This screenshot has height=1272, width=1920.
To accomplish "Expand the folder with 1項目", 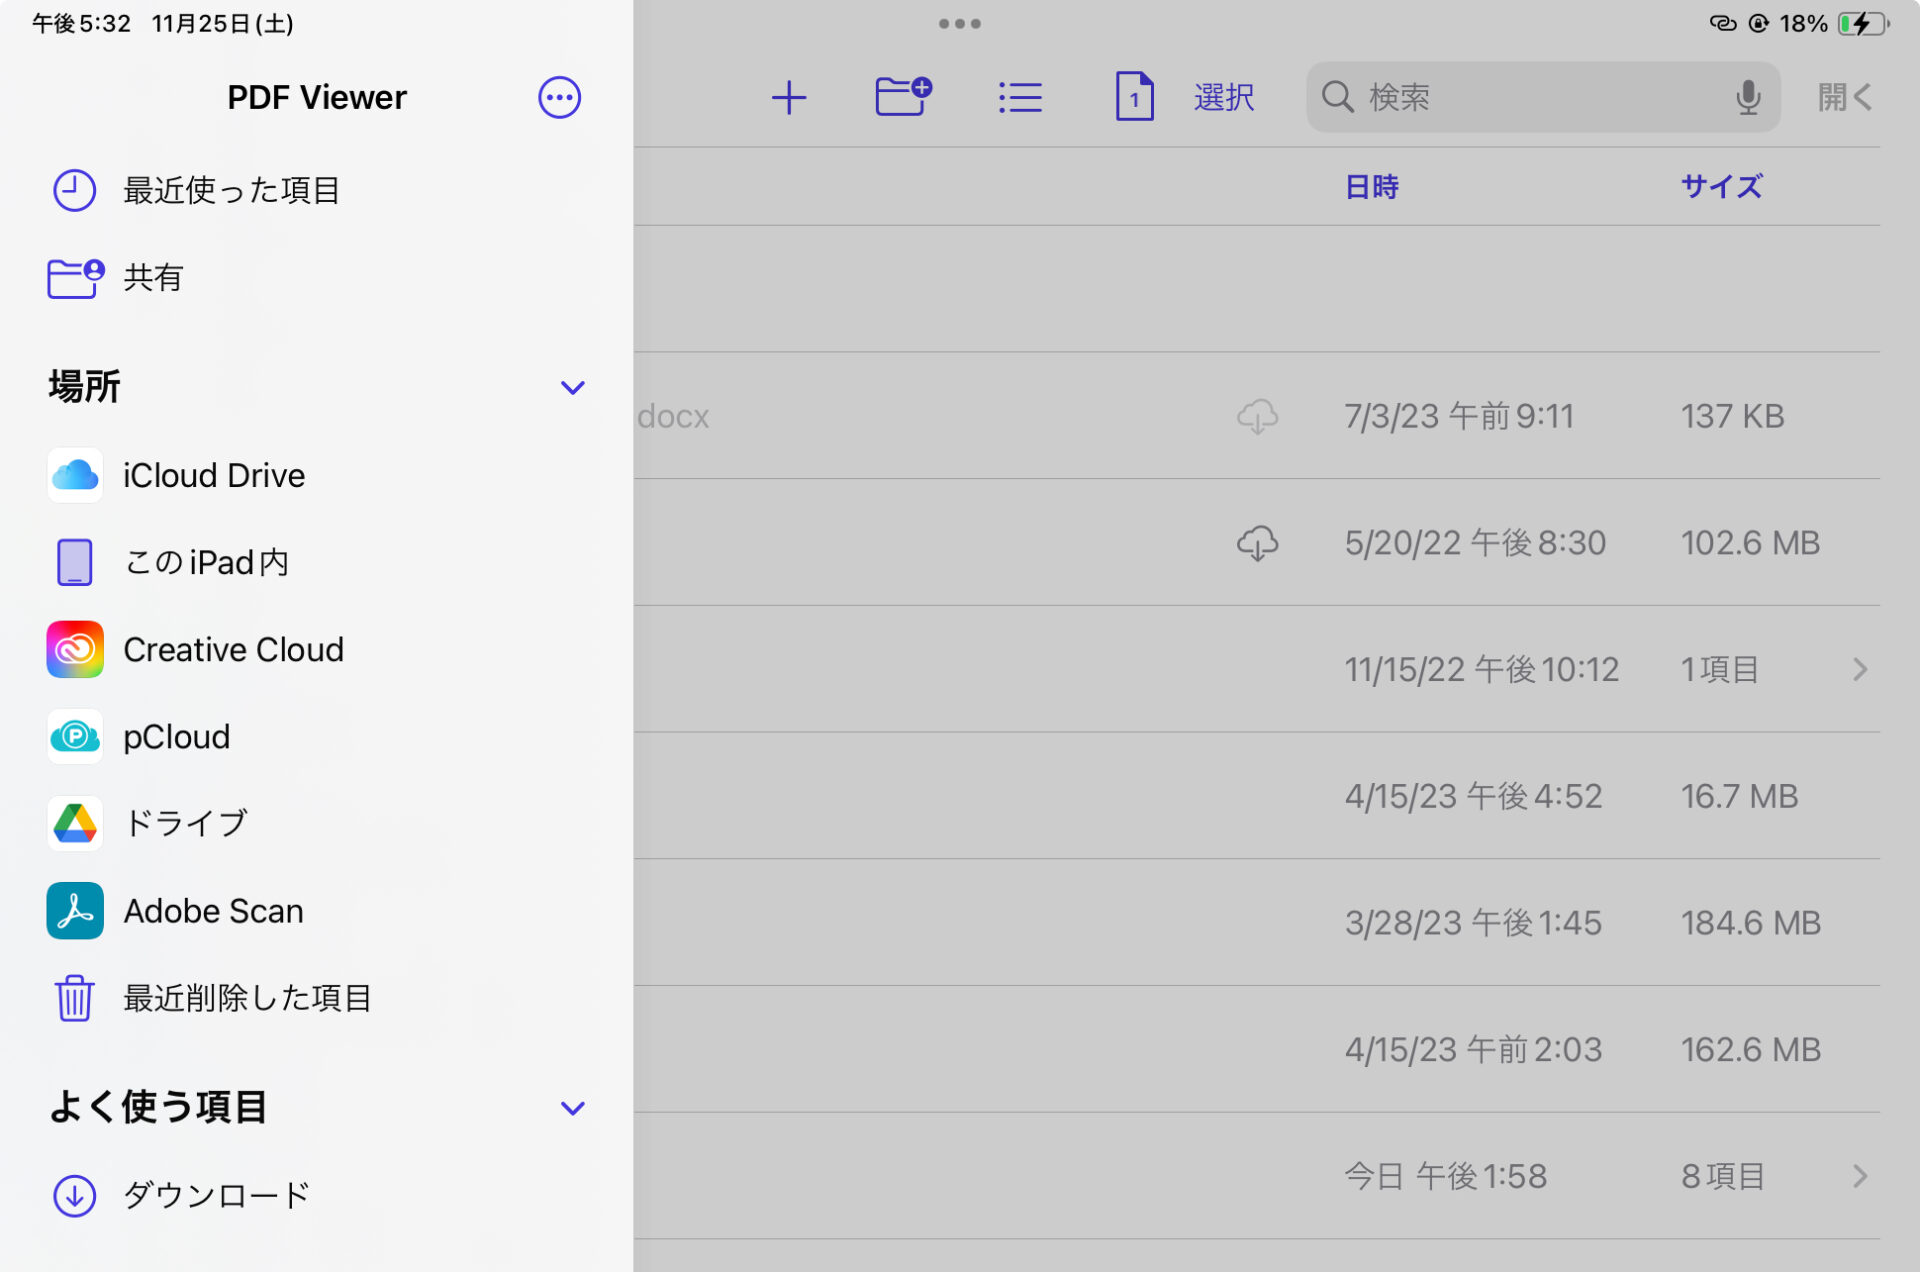I will pyautogui.click(x=1859, y=669).
